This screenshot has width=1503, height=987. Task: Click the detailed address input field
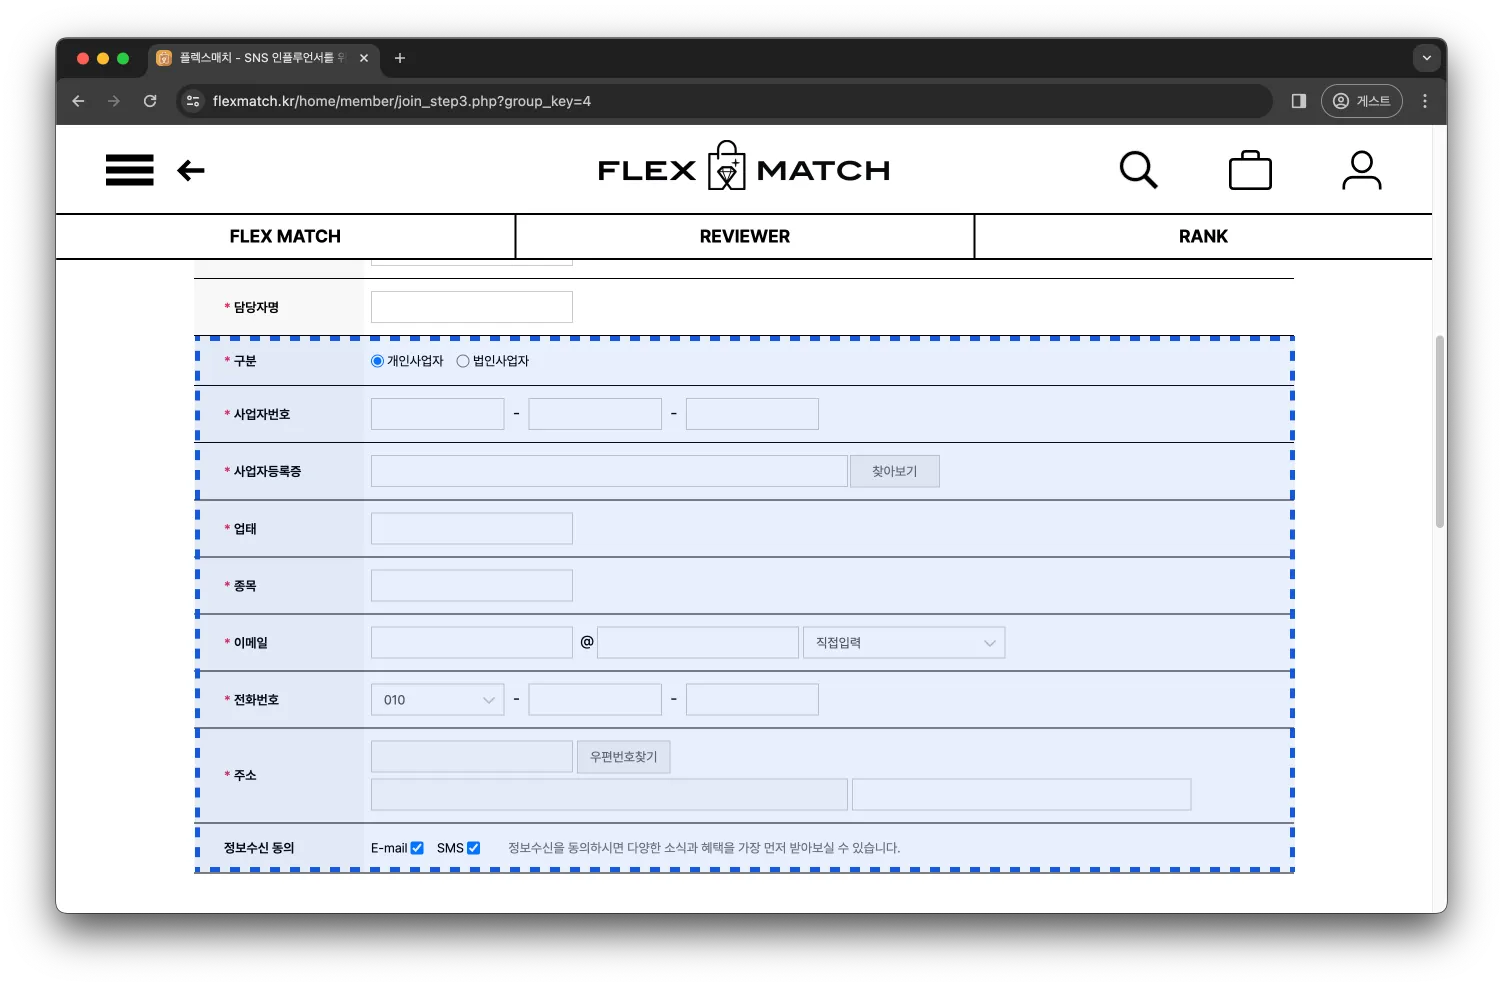tap(1022, 795)
